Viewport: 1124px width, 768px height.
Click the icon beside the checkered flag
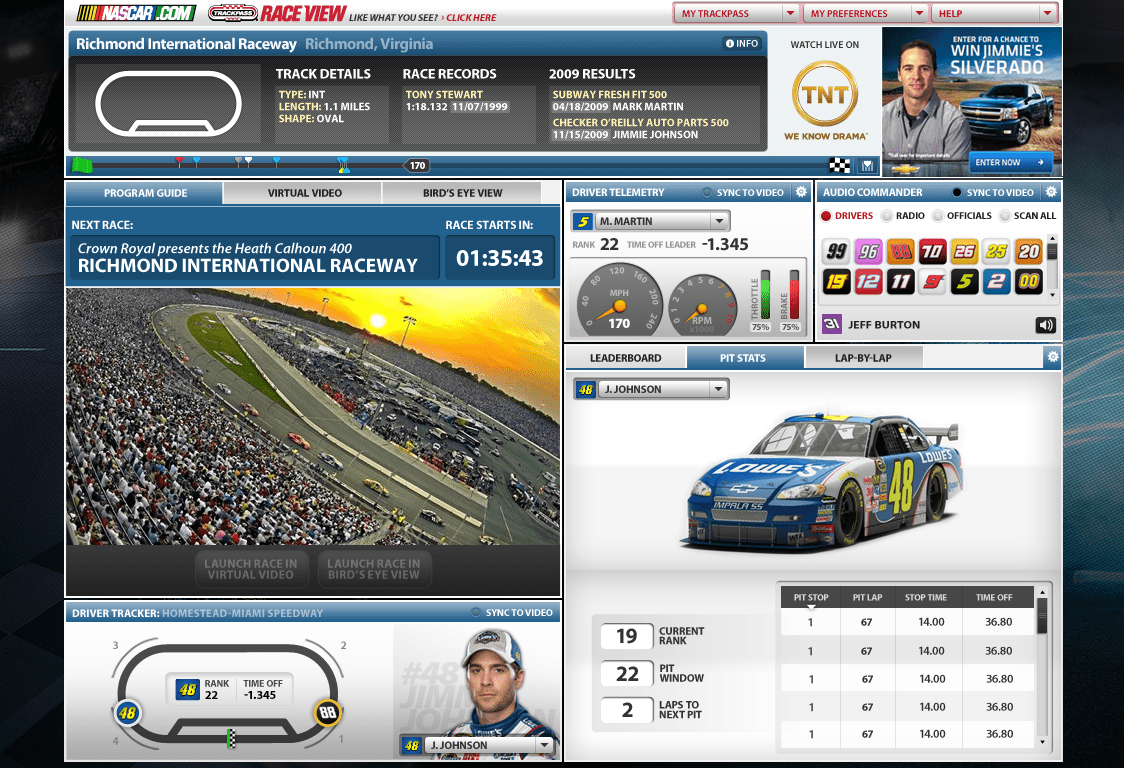(867, 166)
